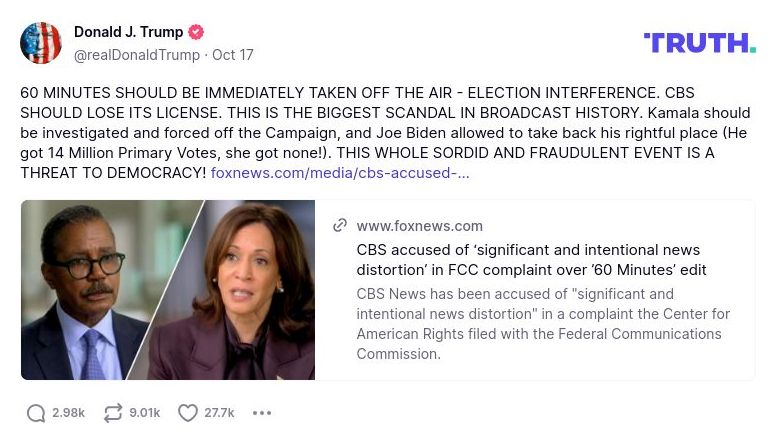Click the 9.01k ReTruth count

pos(145,413)
